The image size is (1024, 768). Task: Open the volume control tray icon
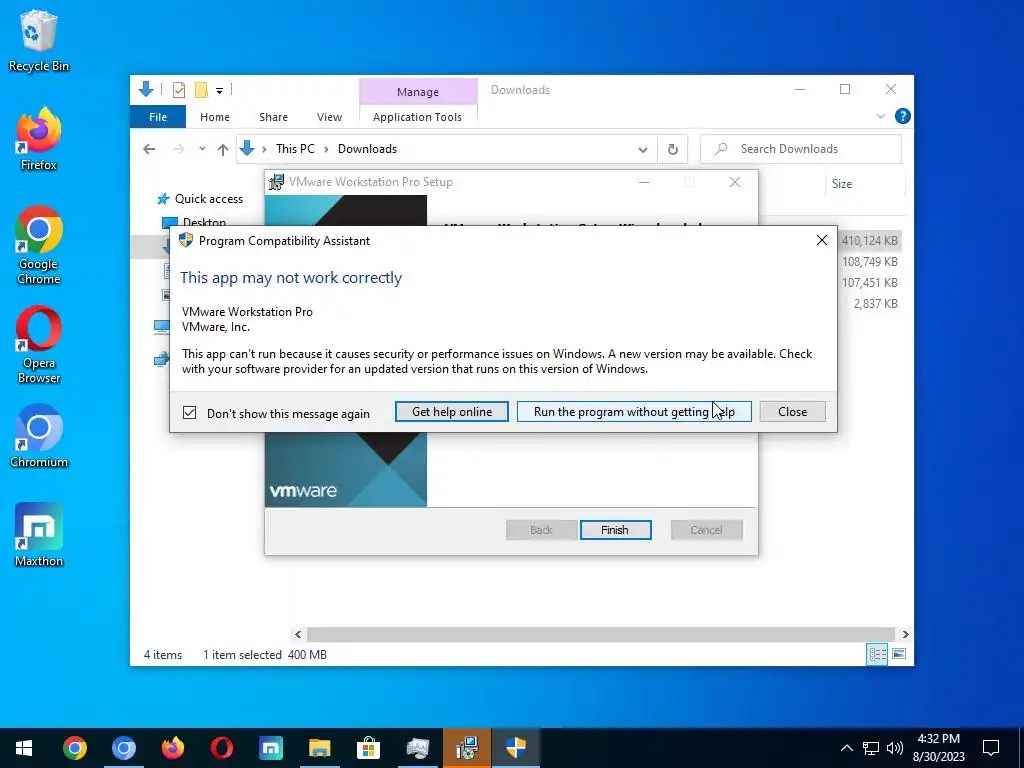click(x=895, y=748)
